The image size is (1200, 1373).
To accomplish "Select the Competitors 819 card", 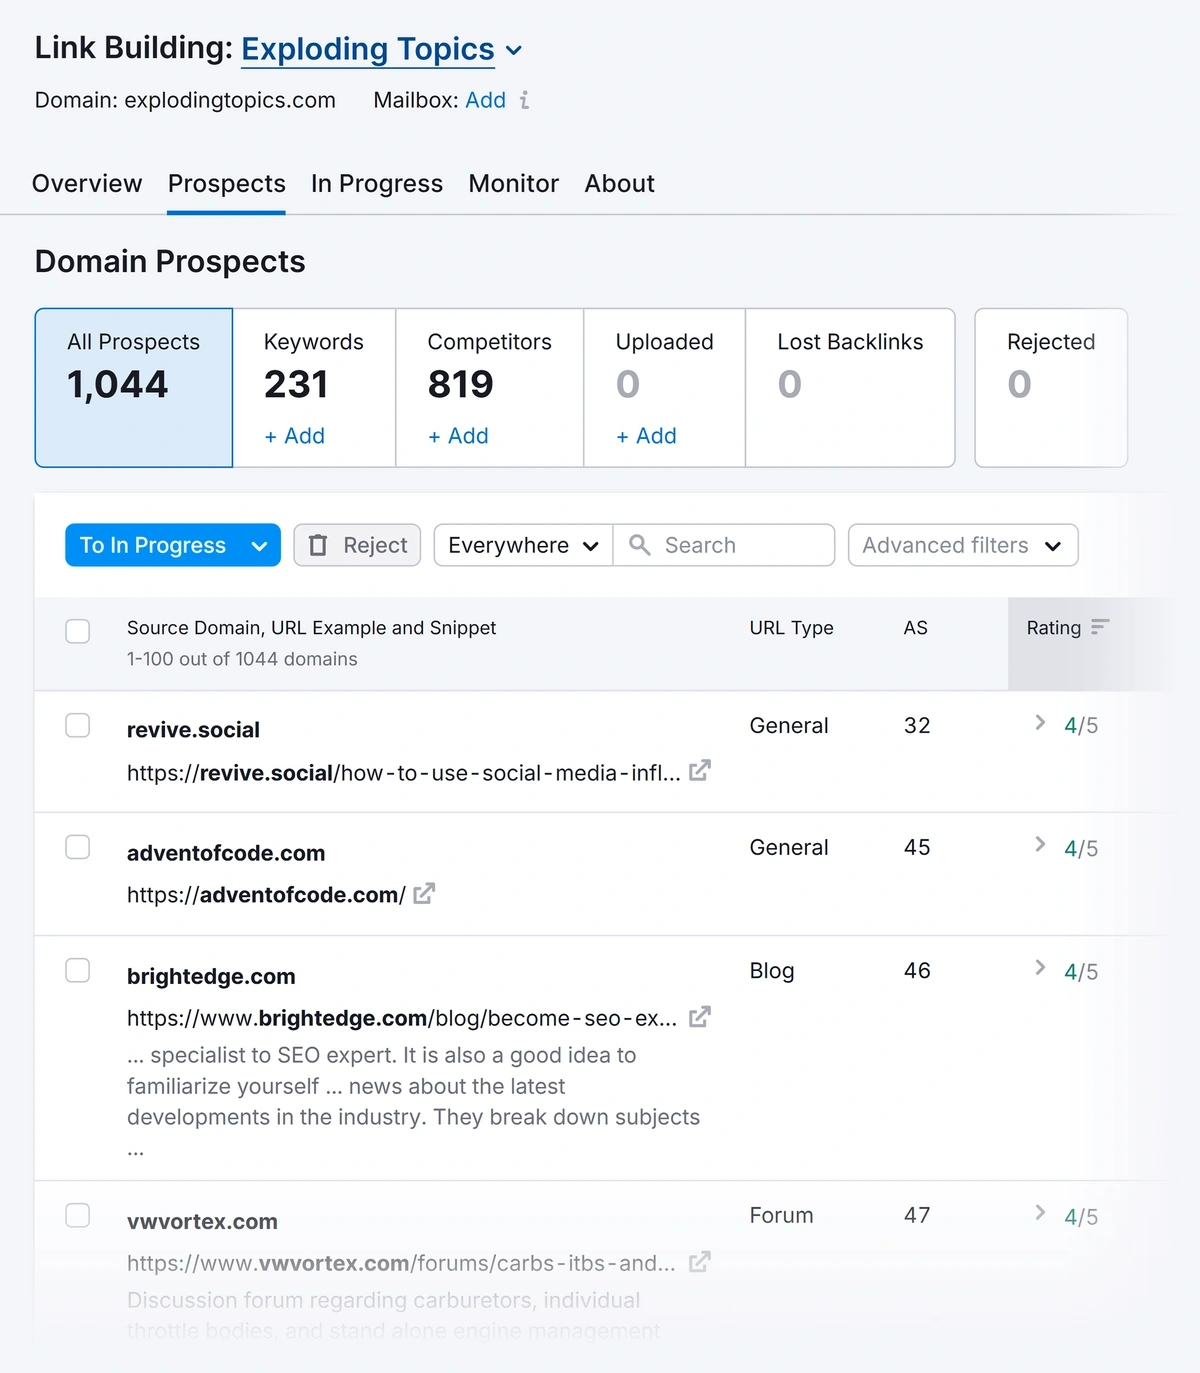I will (490, 387).
